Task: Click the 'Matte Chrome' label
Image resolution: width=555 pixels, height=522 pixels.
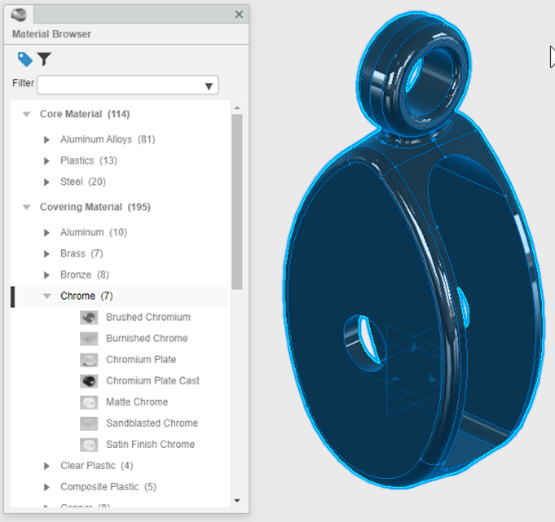Action: (x=137, y=402)
